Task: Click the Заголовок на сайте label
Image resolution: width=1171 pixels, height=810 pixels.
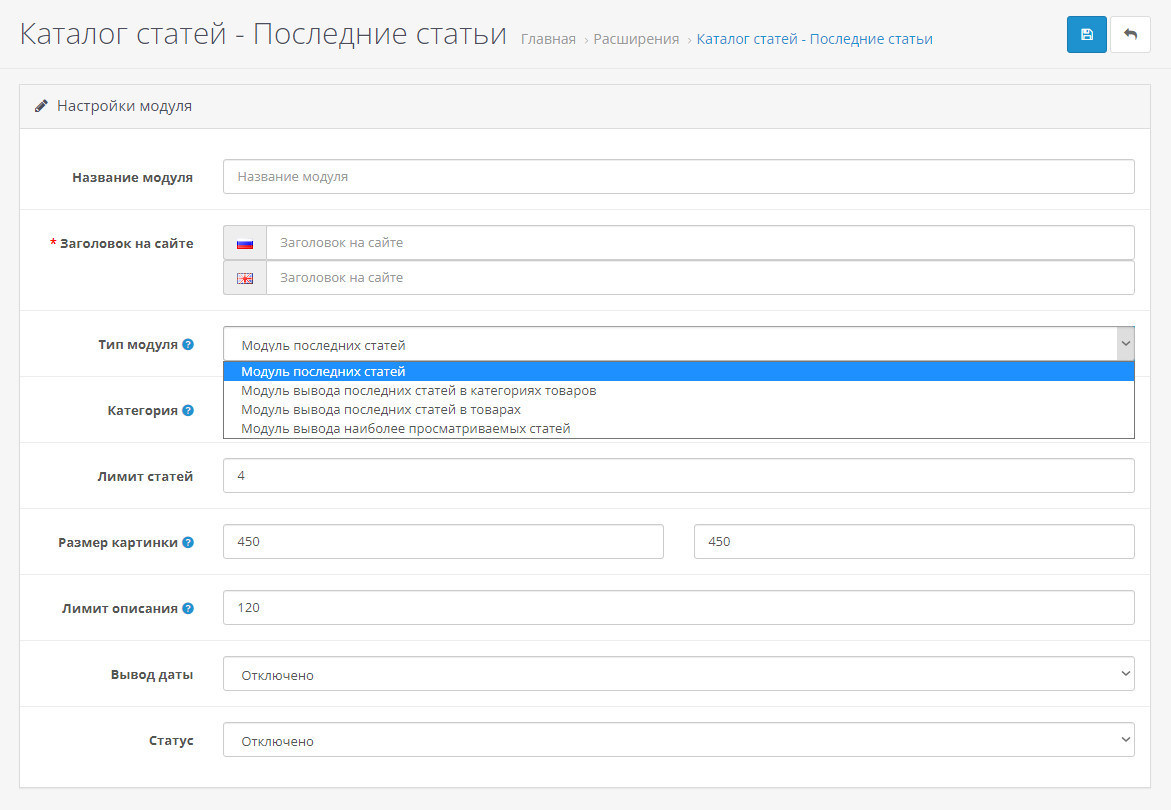Action: [126, 243]
